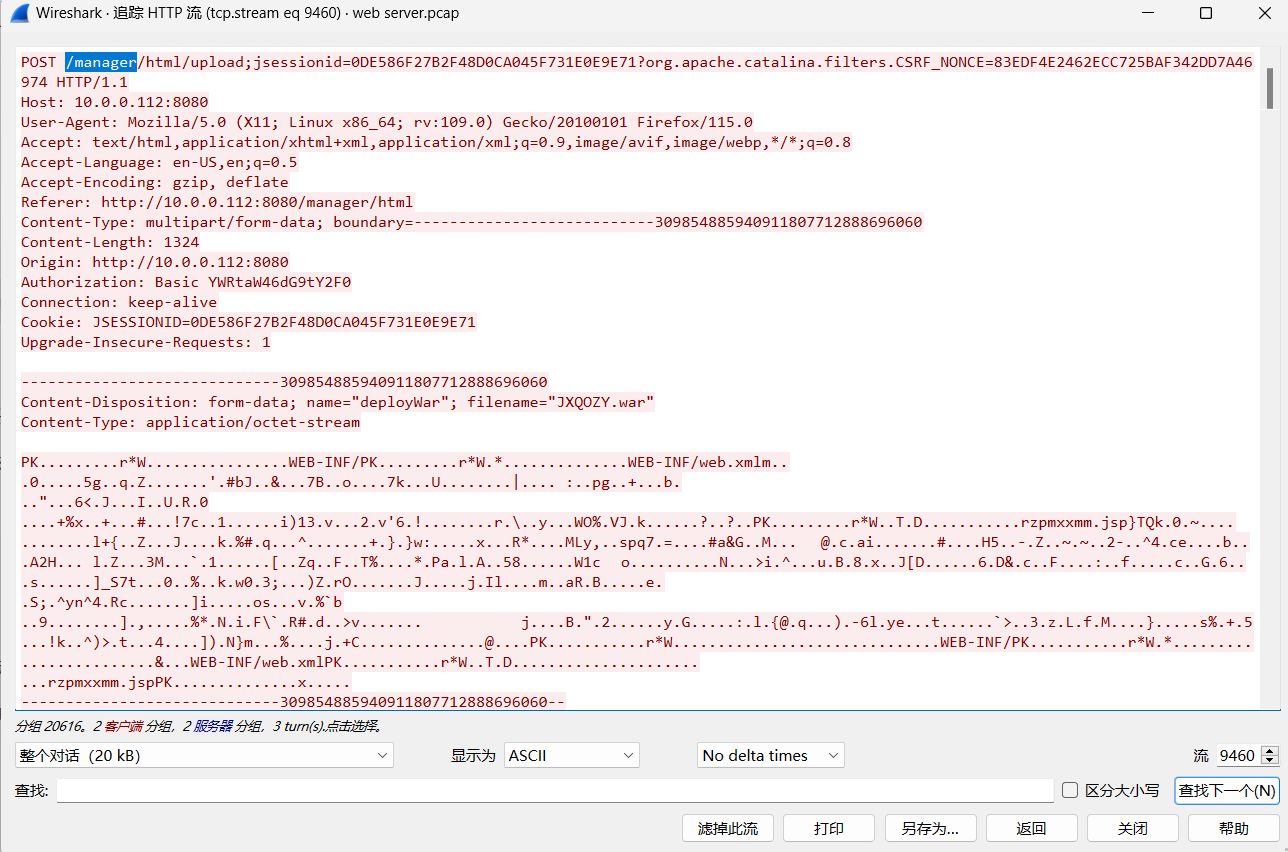Click the highlighted /manager text in request line

tap(101, 62)
